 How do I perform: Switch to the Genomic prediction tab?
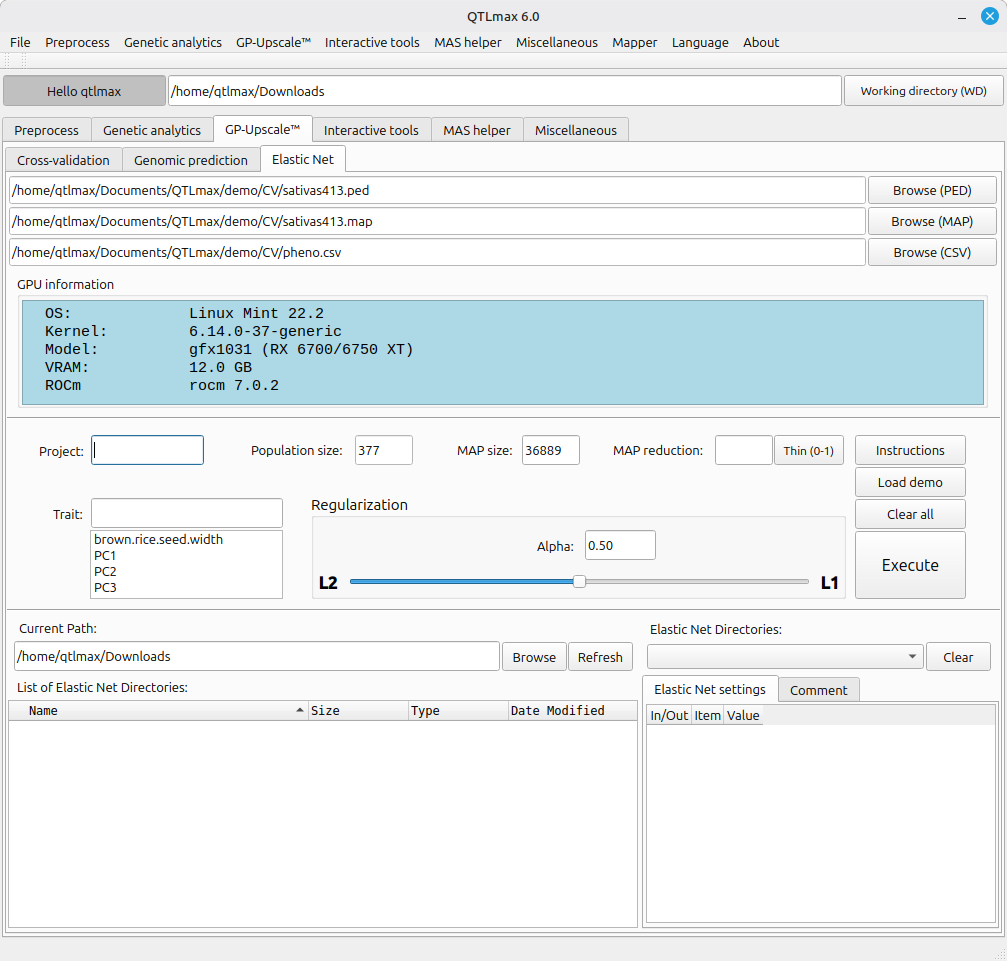pyautogui.click(x=190, y=160)
